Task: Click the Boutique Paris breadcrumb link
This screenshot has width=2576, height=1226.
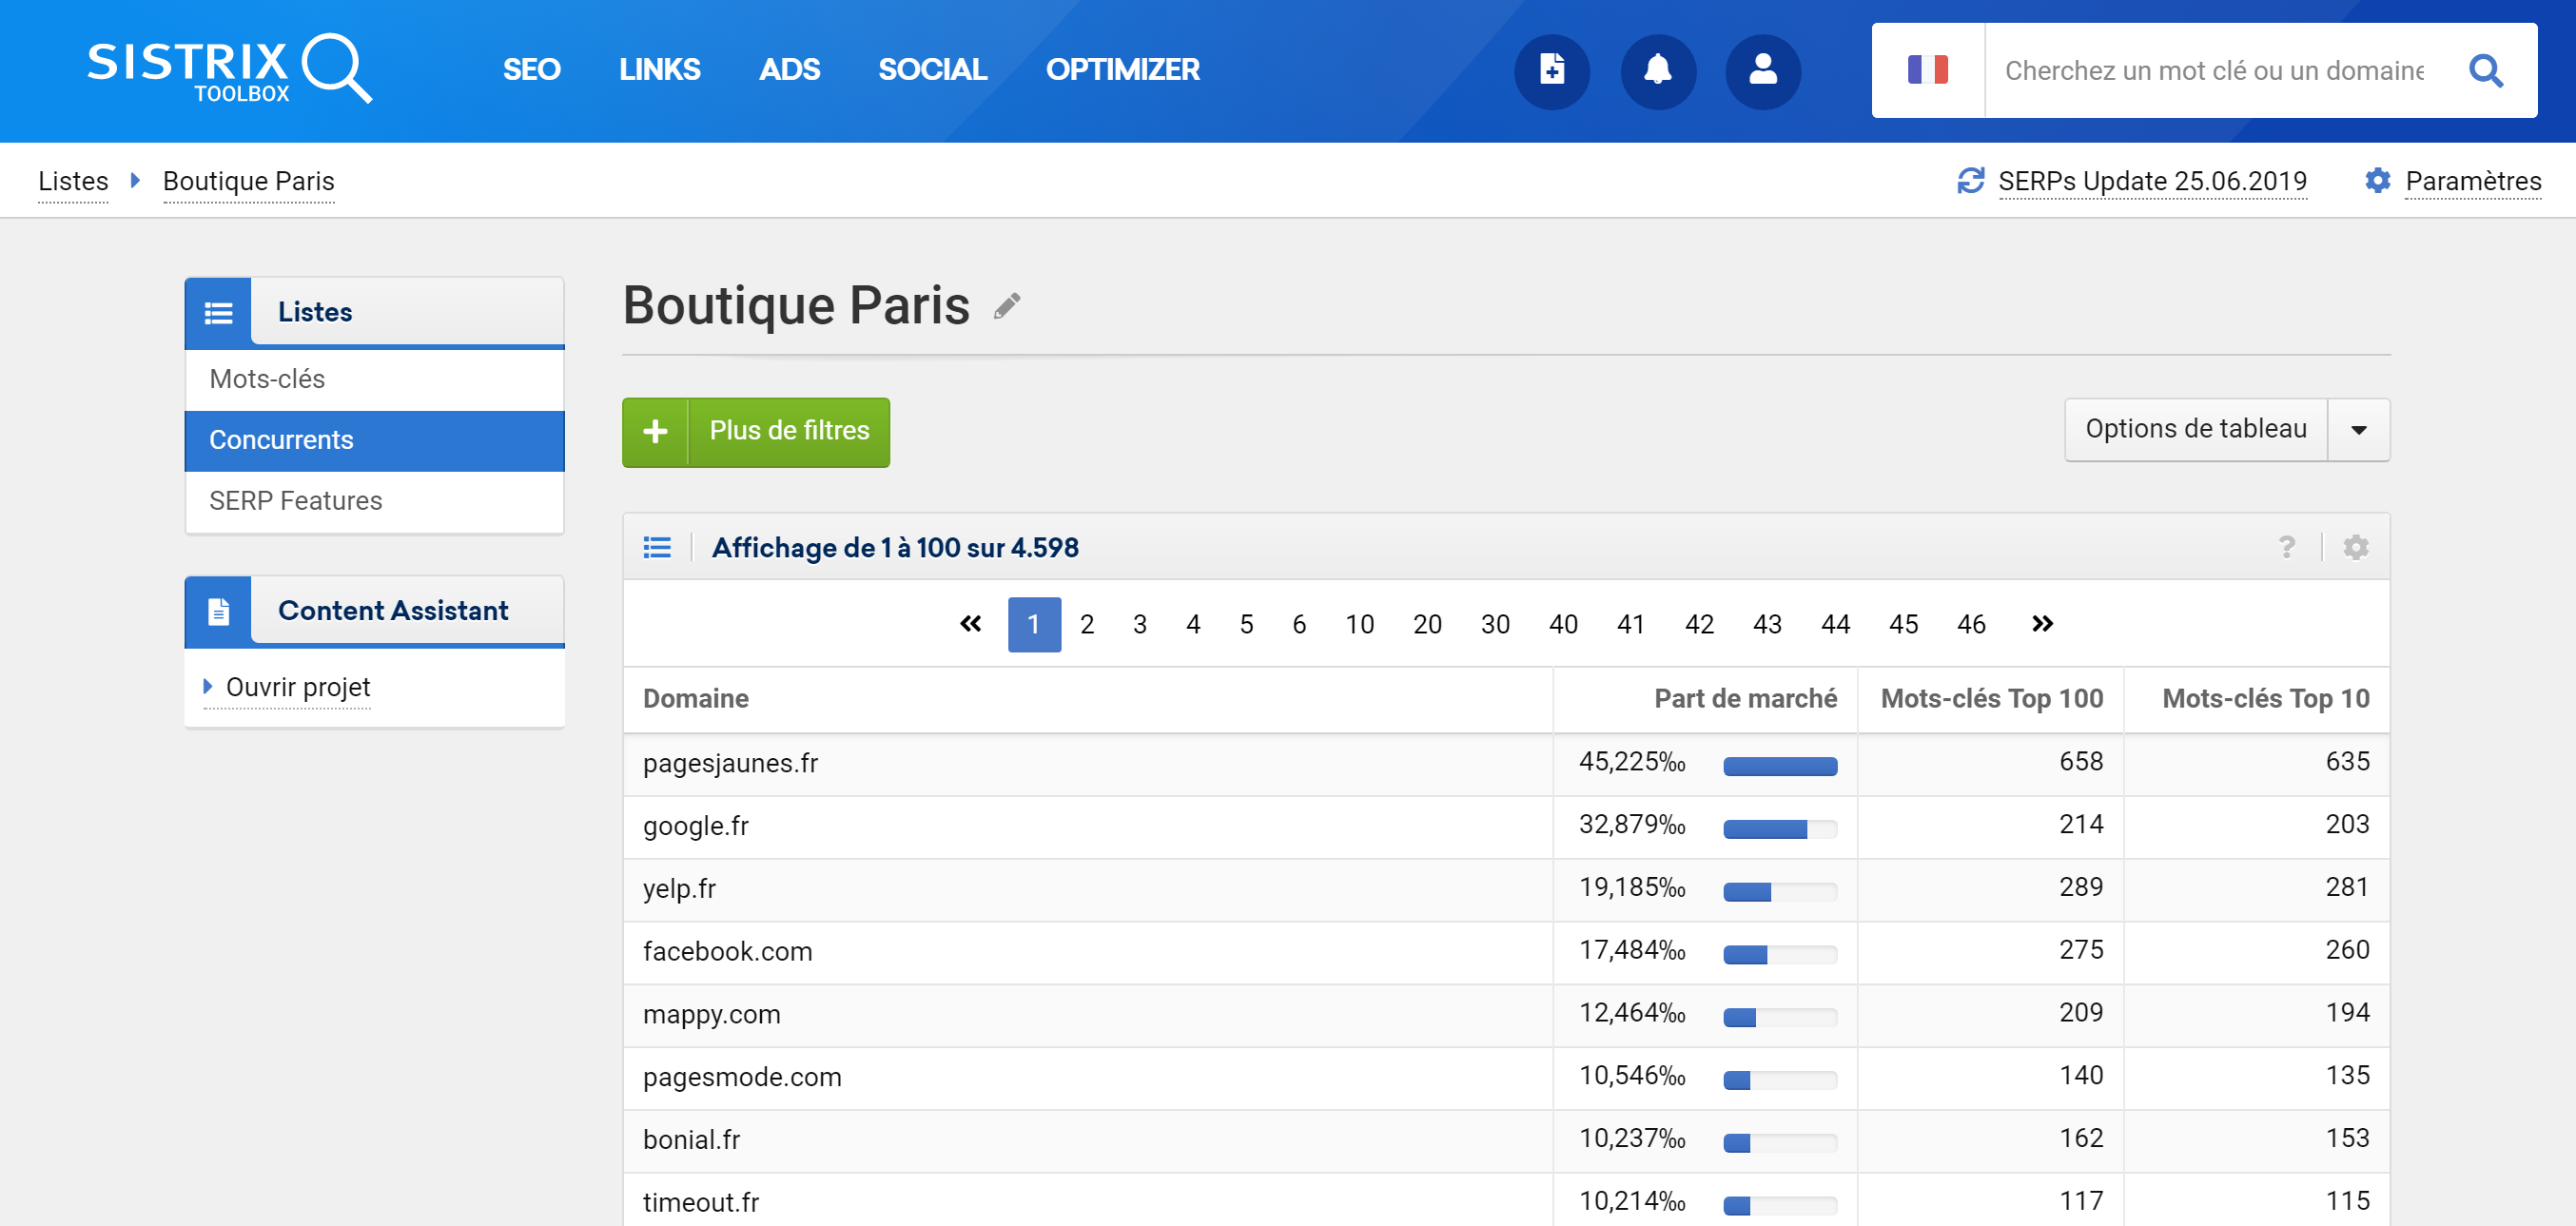Action: (249, 181)
